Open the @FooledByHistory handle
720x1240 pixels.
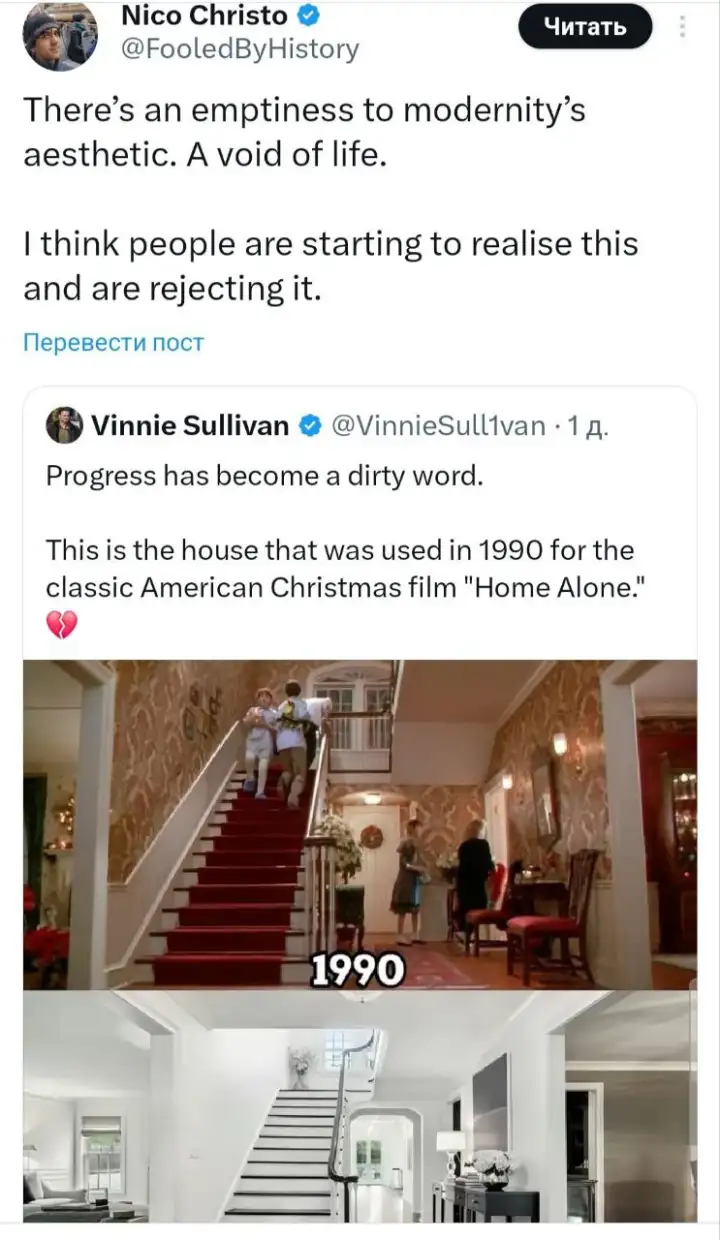pyautogui.click(x=239, y=49)
